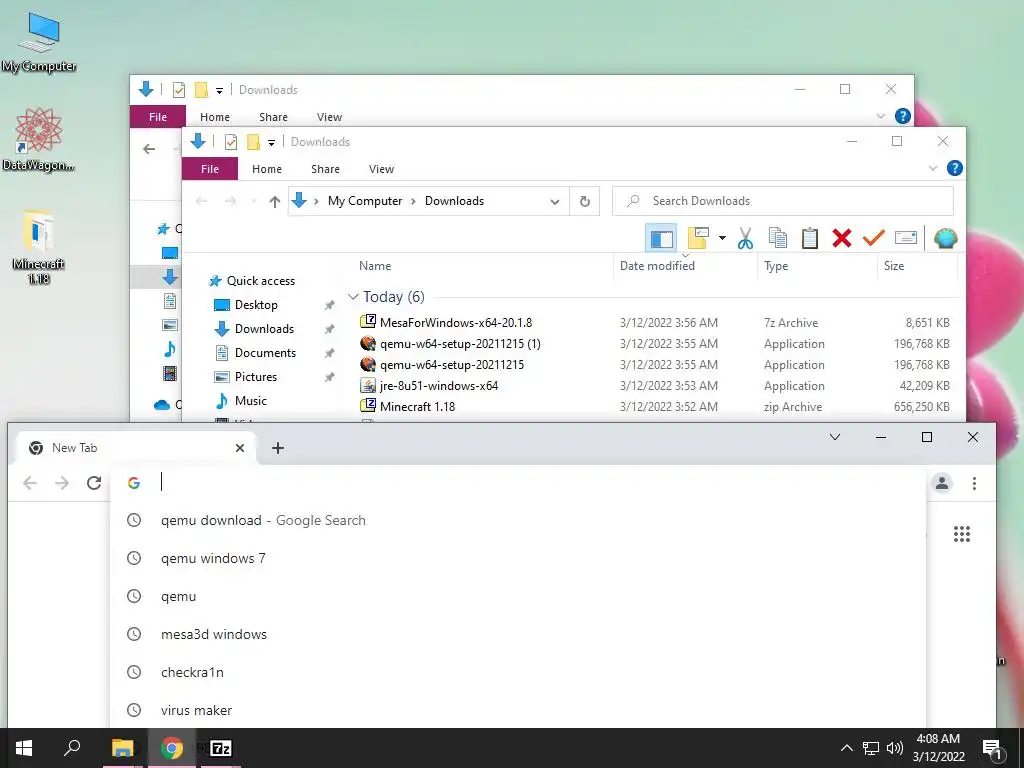The height and width of the screenshot is (768, 1024).
Task: Choose the 'mesa3d windows' suggestion
Action: click(519, 634)
